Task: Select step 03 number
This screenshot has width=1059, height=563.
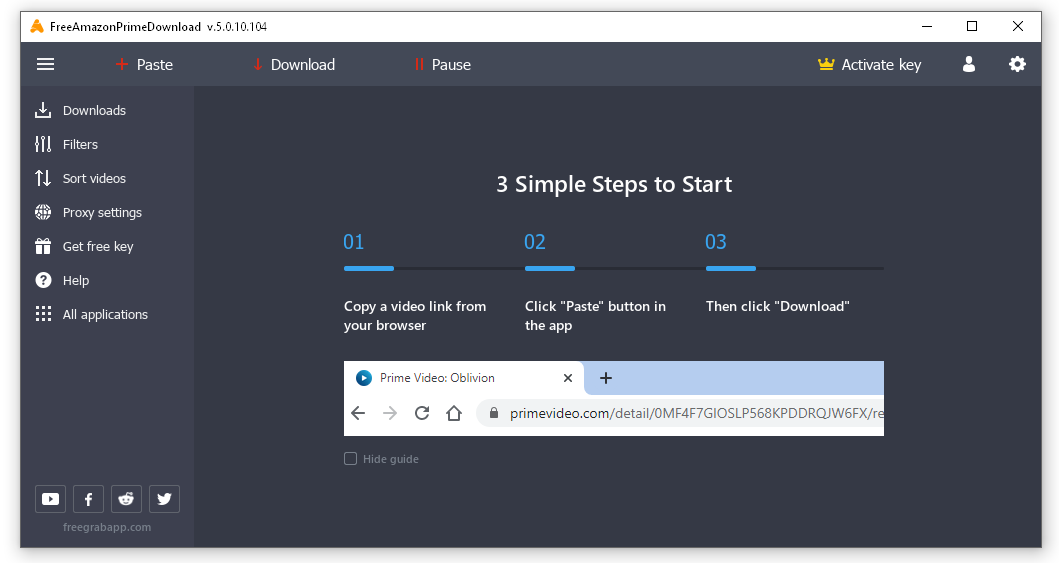Action: tap(716, 242)
